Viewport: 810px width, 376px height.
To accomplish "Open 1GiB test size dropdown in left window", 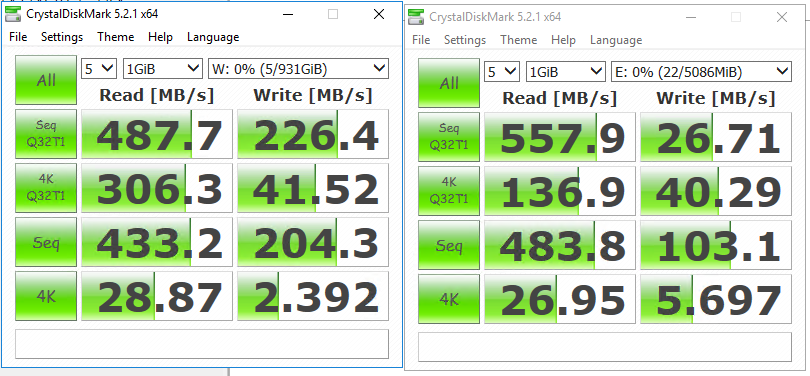I will [x=162, y=68].
